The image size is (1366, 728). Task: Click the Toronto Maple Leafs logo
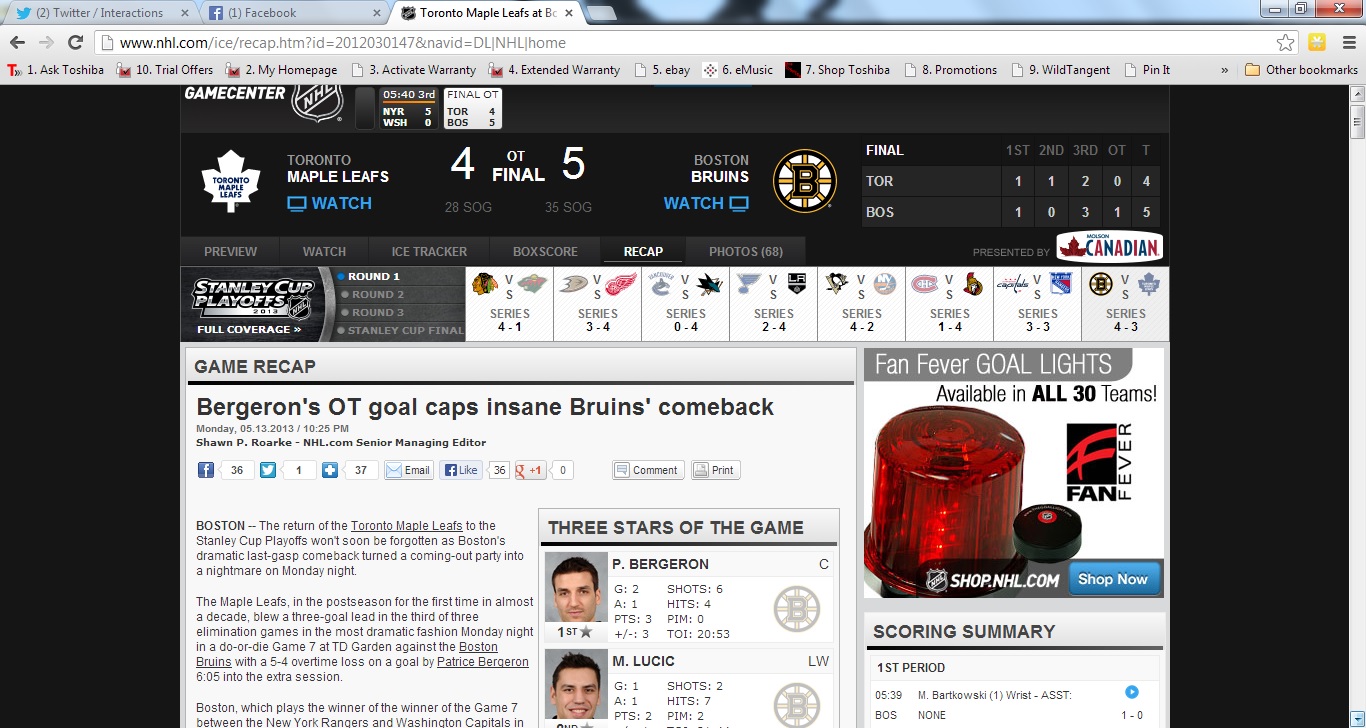231,181
